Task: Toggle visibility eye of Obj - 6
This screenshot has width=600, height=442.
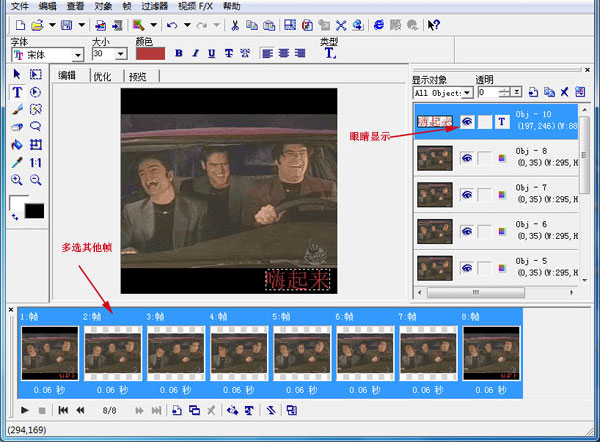Action: point(467,231)
